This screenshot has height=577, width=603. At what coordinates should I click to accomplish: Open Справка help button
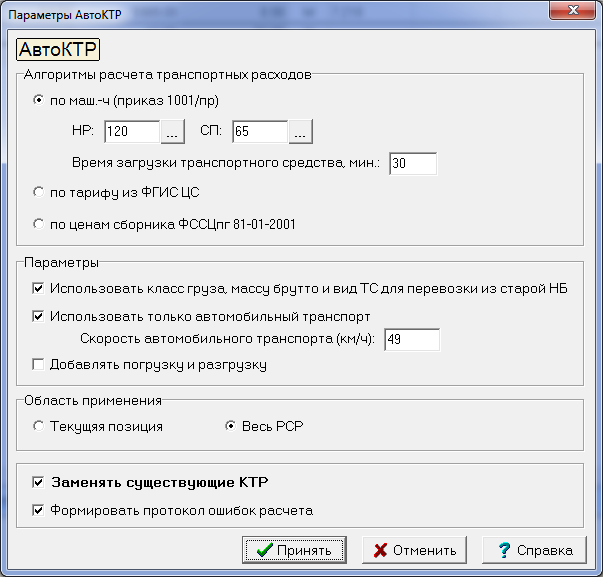[534, 550]
